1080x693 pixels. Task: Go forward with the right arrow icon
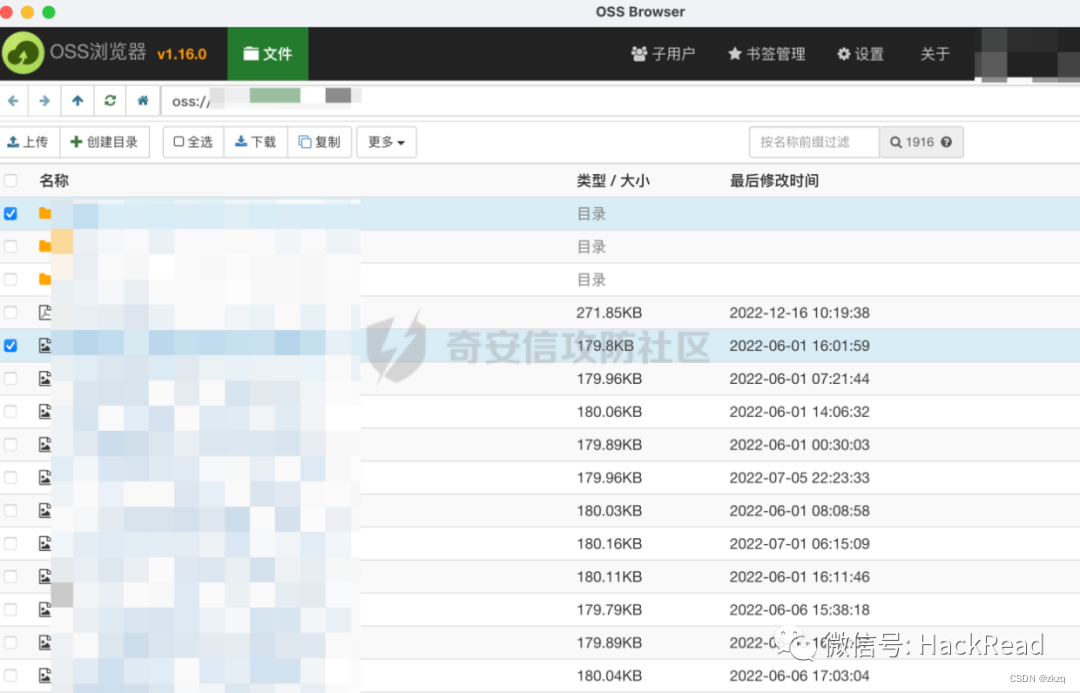(45, 101)
